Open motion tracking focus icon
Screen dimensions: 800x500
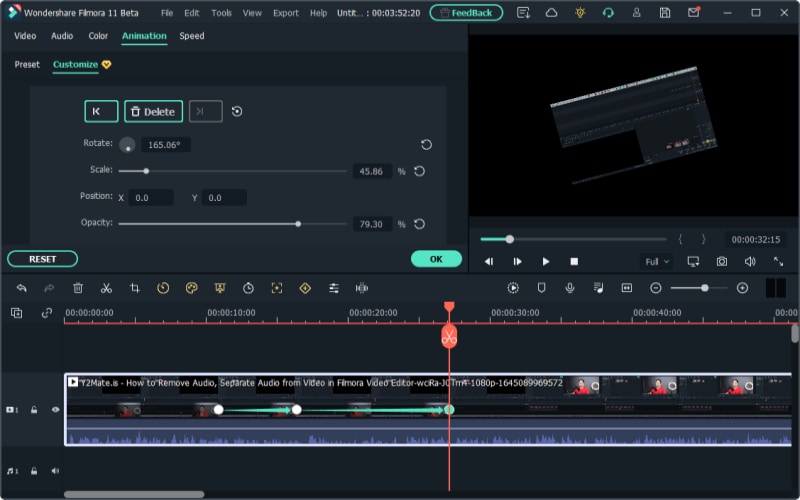277,288
